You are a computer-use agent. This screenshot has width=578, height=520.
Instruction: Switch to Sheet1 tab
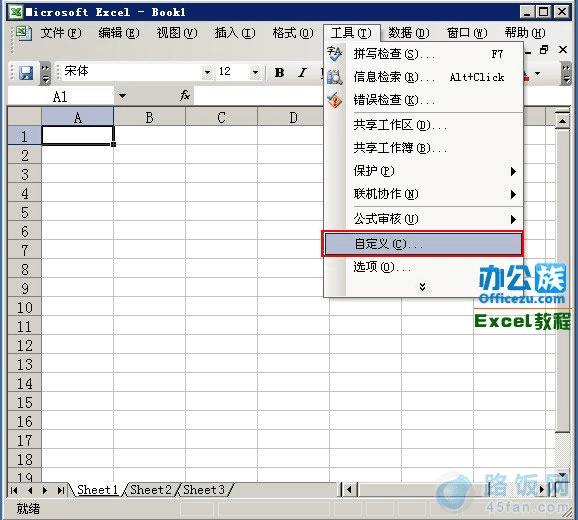coord(97,490)
